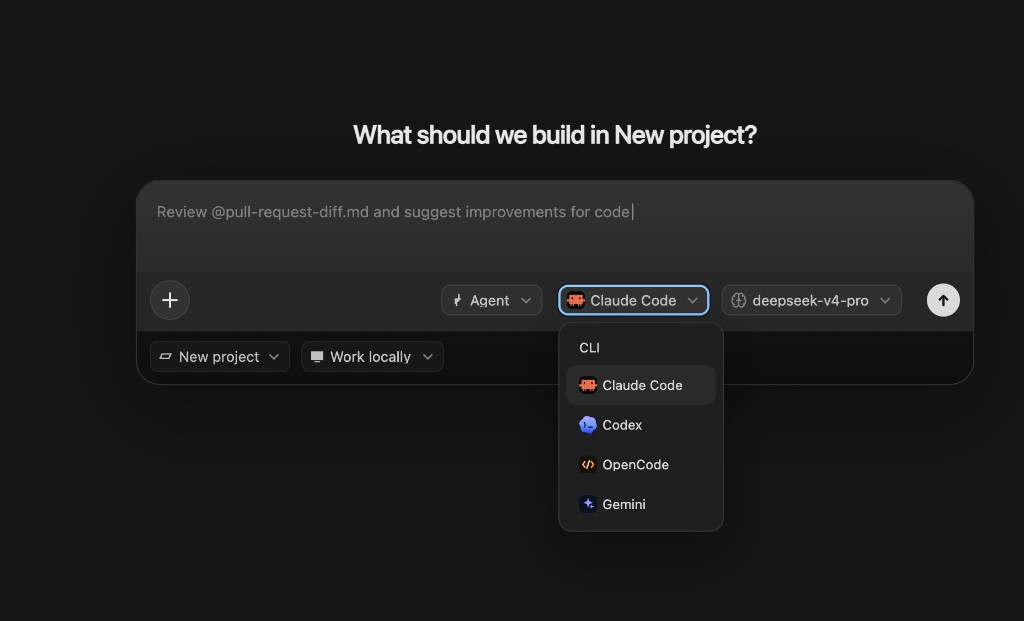
Task: Pick OpenCode from the CLI list
Action: (641, 465)
